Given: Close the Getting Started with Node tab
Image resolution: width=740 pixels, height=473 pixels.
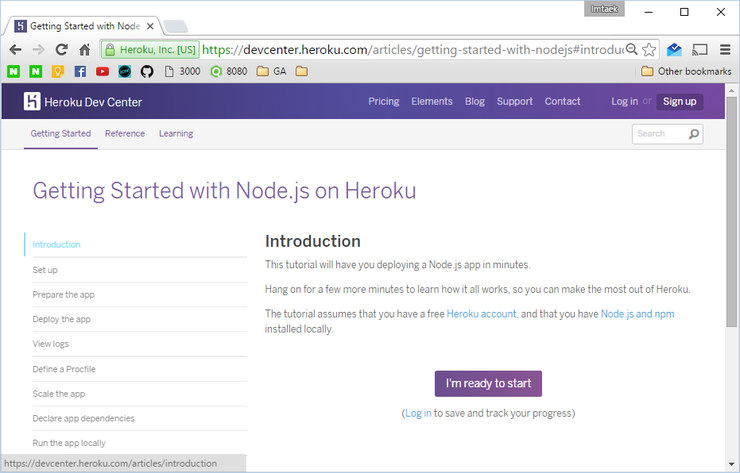Looking at the screenshot, I should tap(150, 26).
